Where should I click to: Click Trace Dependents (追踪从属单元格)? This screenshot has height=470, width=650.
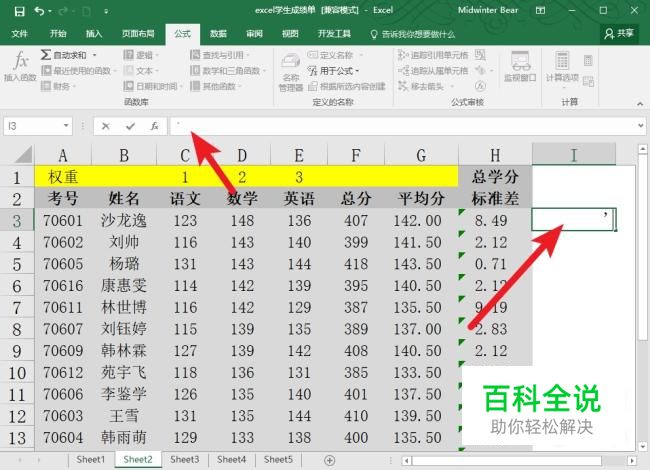[x=433, y=71]
